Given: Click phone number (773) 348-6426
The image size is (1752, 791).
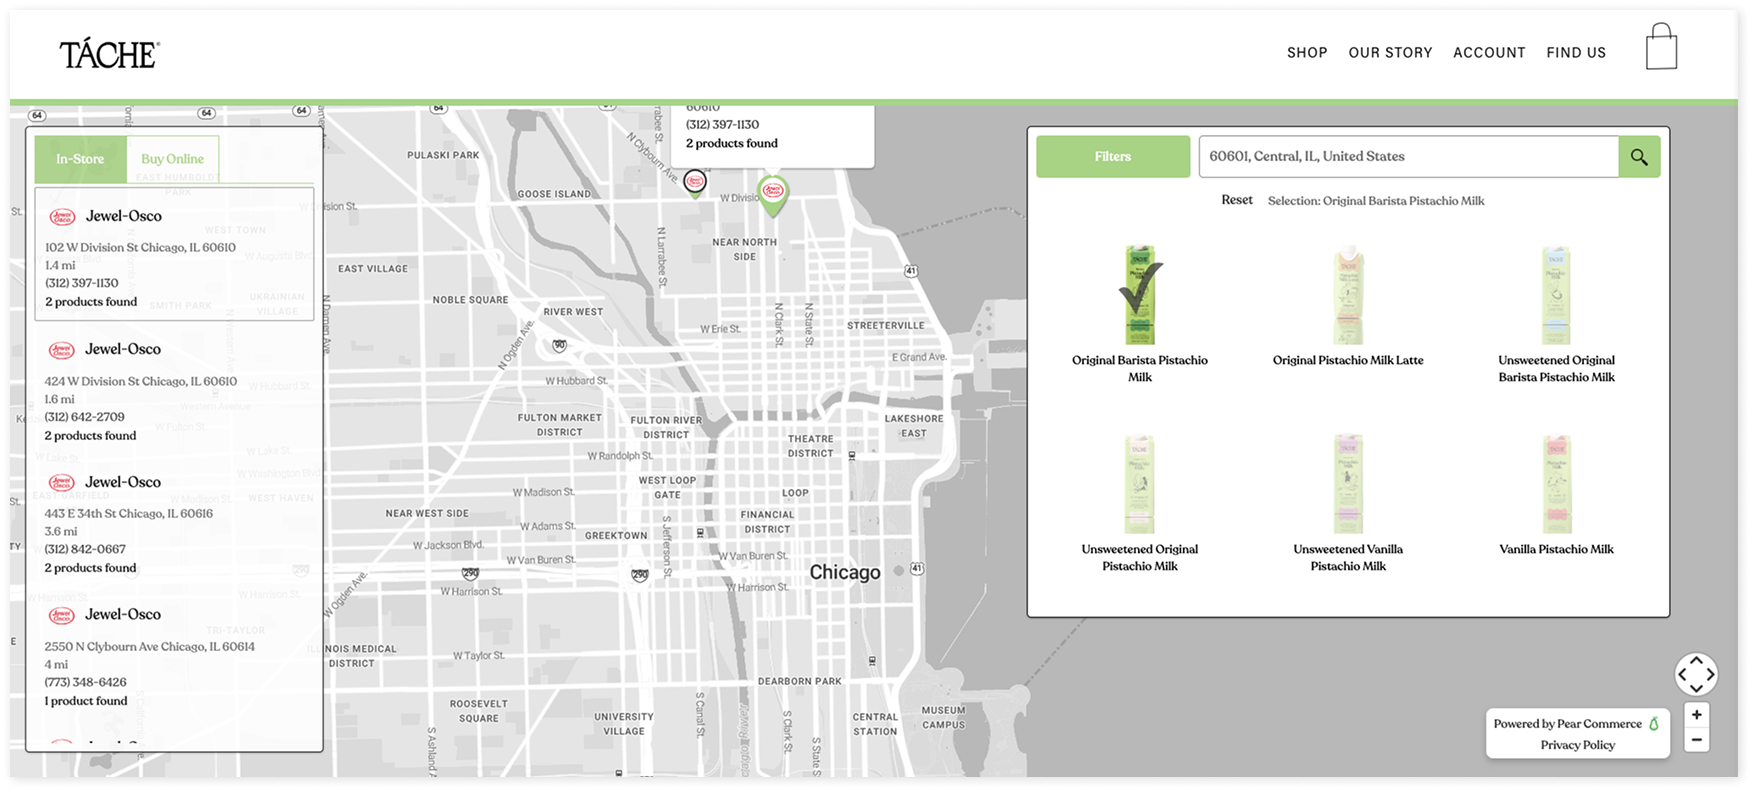Looking at the screenshot, I should [85, 682].
